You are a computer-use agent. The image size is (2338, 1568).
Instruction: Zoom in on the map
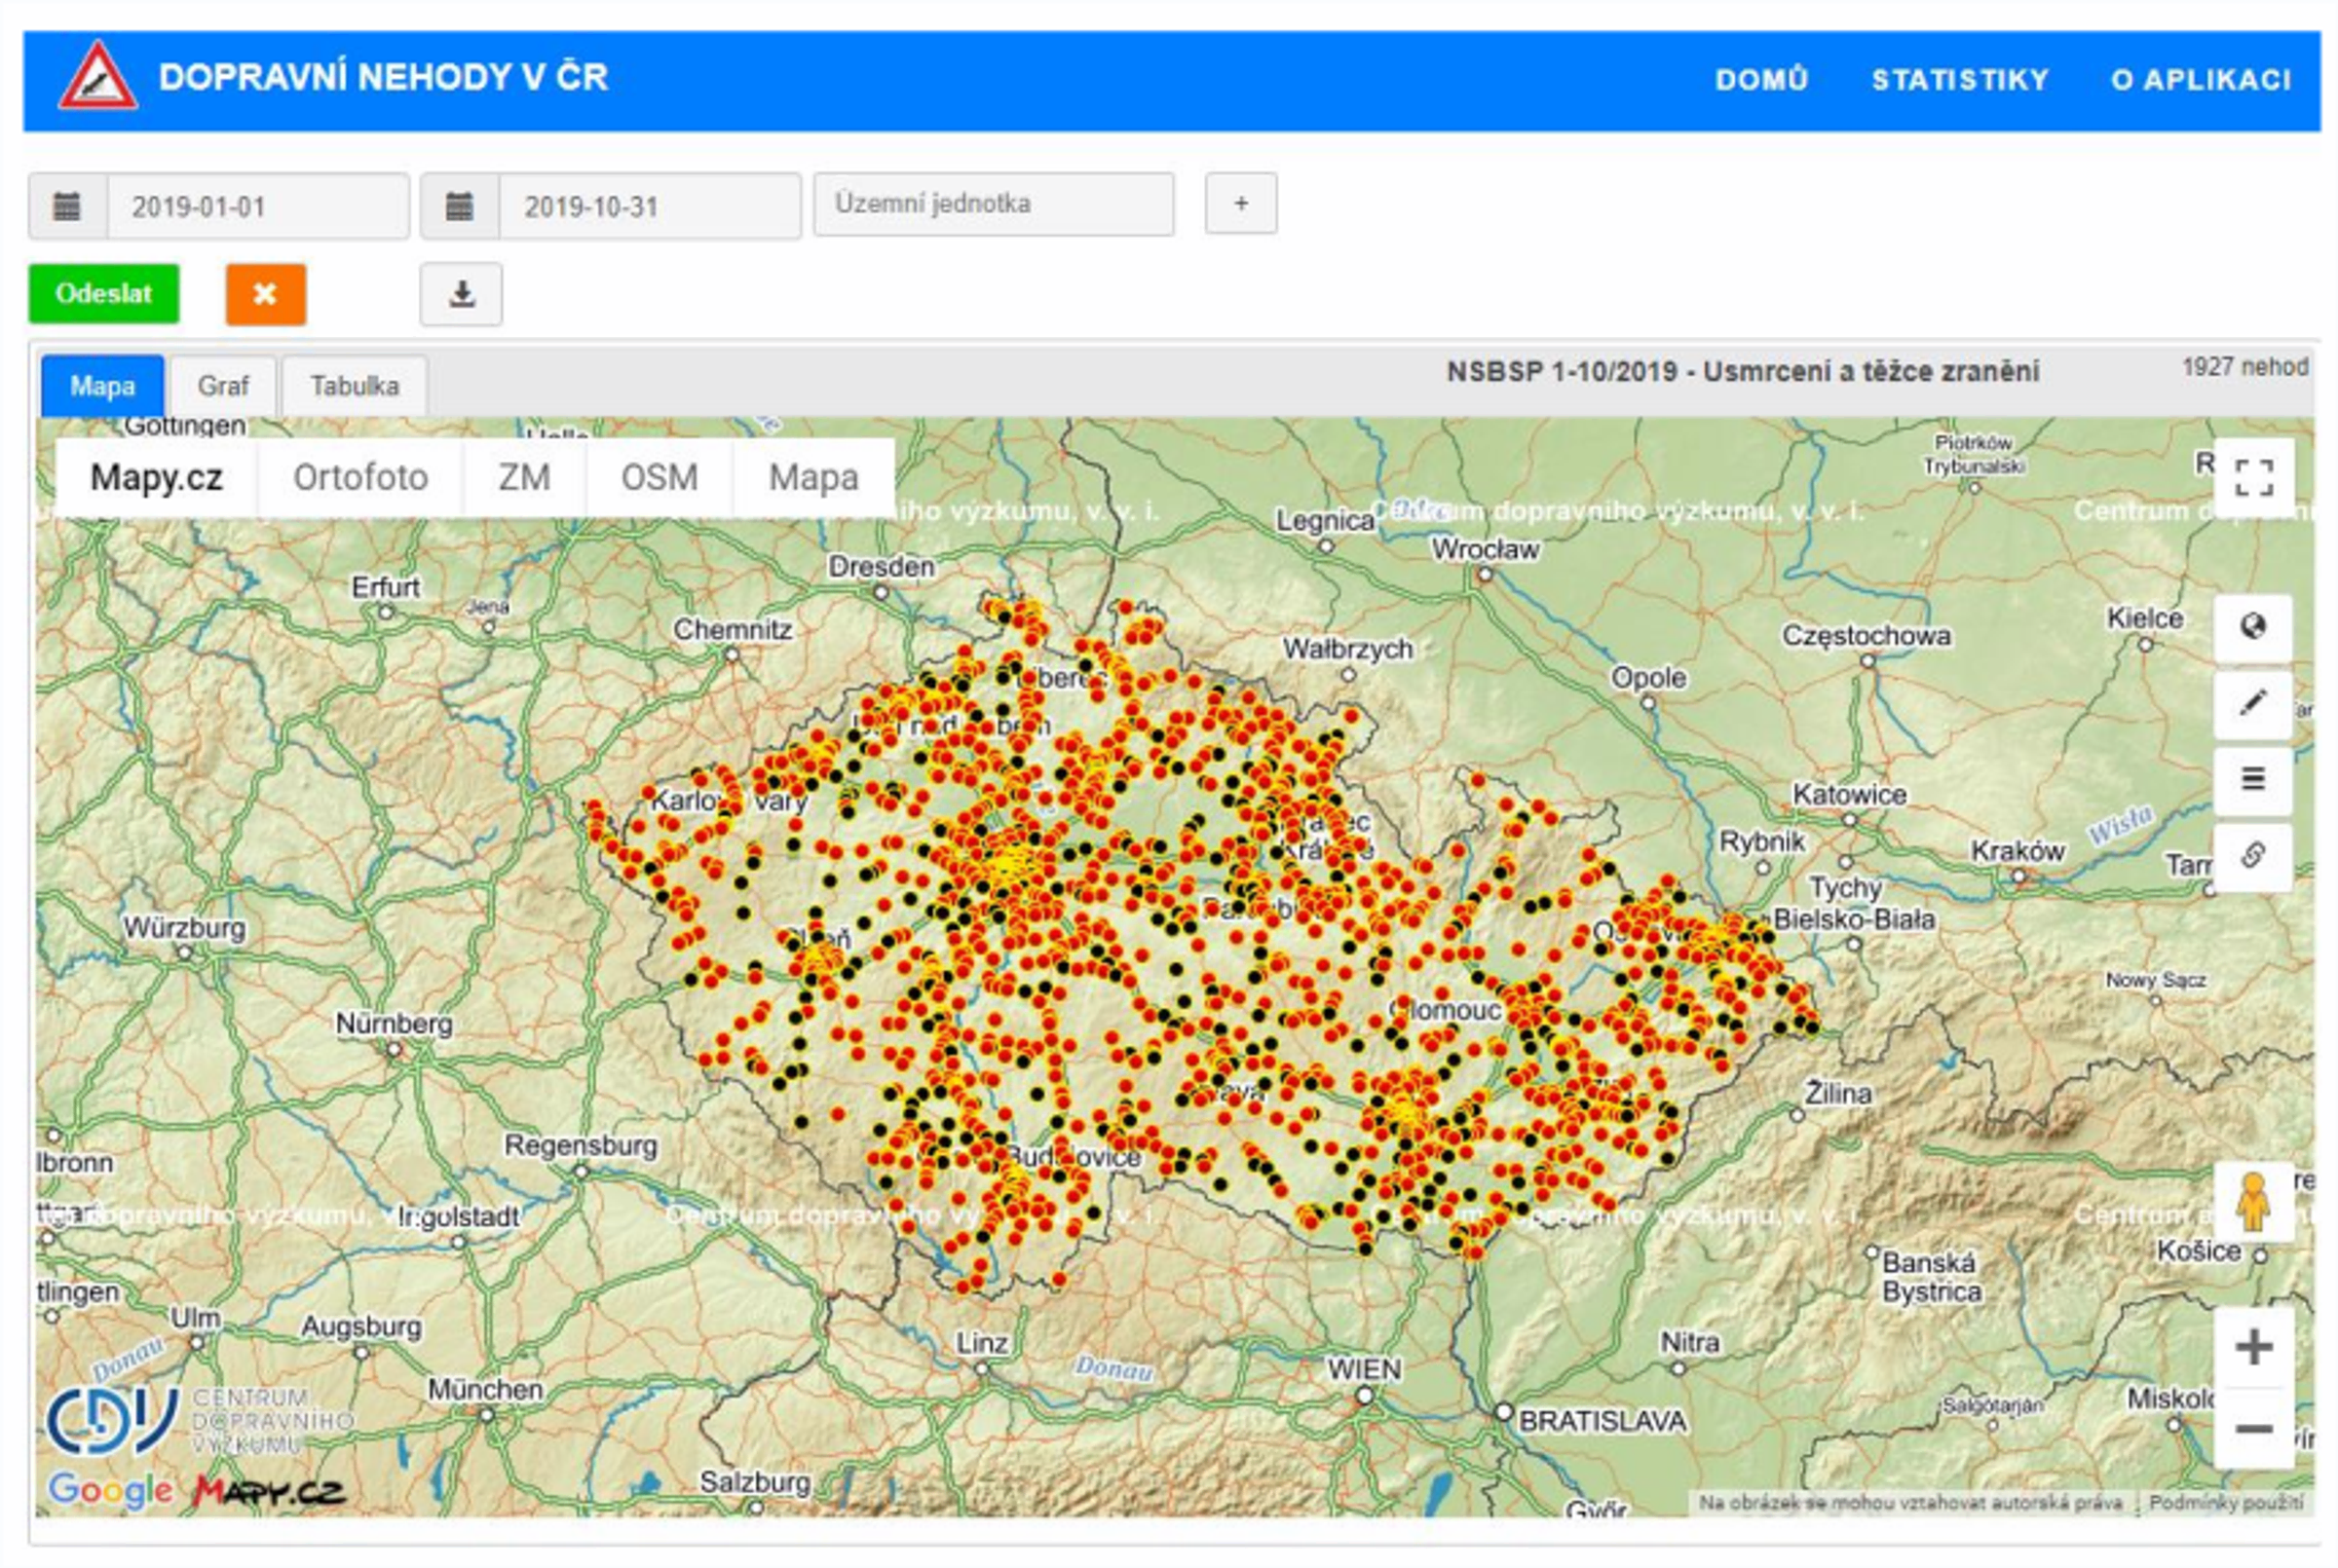[2253, 1347]
